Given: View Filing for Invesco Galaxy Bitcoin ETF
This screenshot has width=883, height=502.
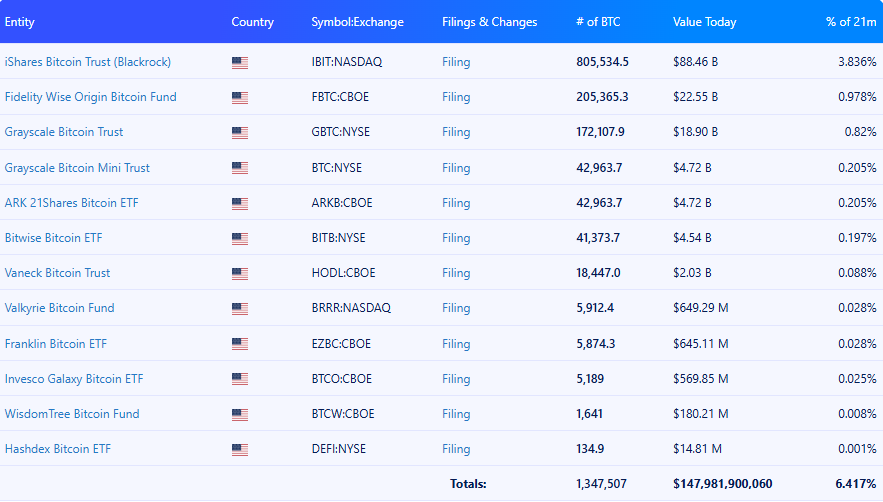Looking at the screenshot, I should (x=456, y=379).
